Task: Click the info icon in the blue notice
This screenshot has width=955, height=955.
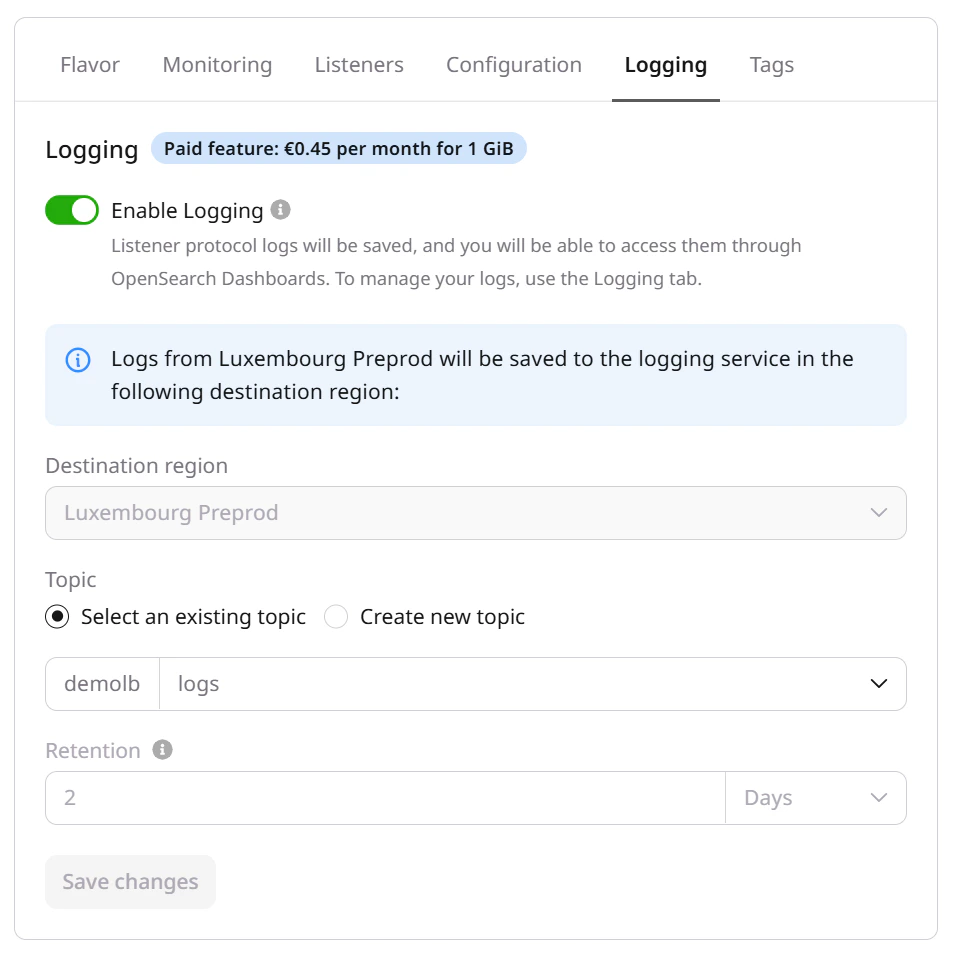Action: click(78, 360)
